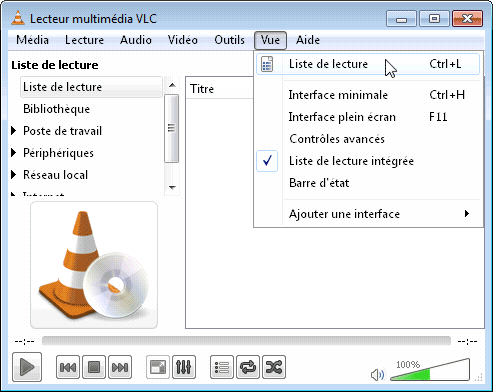Minimize the VLC window
The height and width of the screenshot is (392, 493).
401,18
